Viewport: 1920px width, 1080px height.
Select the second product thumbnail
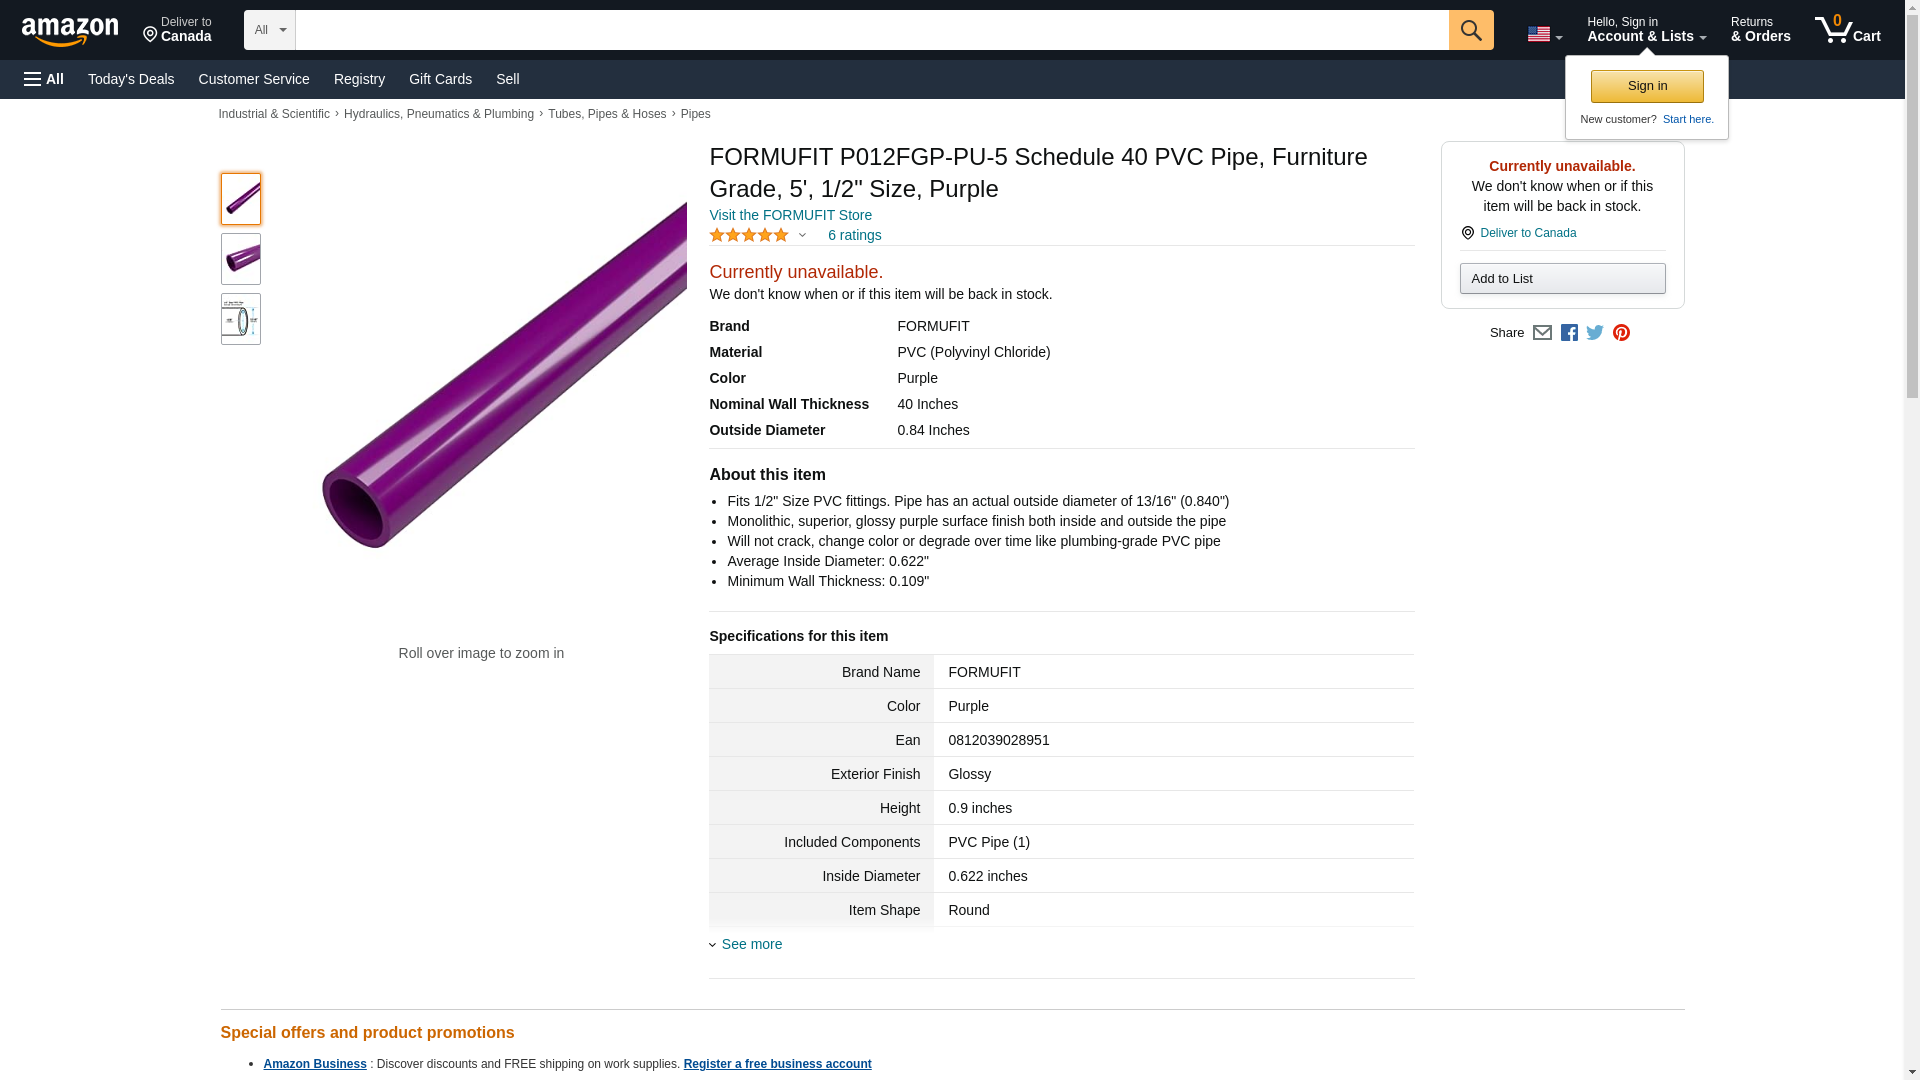pyautogui.click(x=241, y=259)
